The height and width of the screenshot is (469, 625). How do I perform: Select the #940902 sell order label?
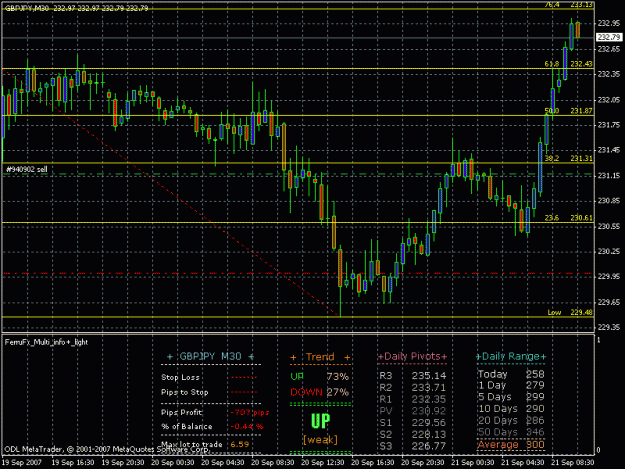click(26, 169)
